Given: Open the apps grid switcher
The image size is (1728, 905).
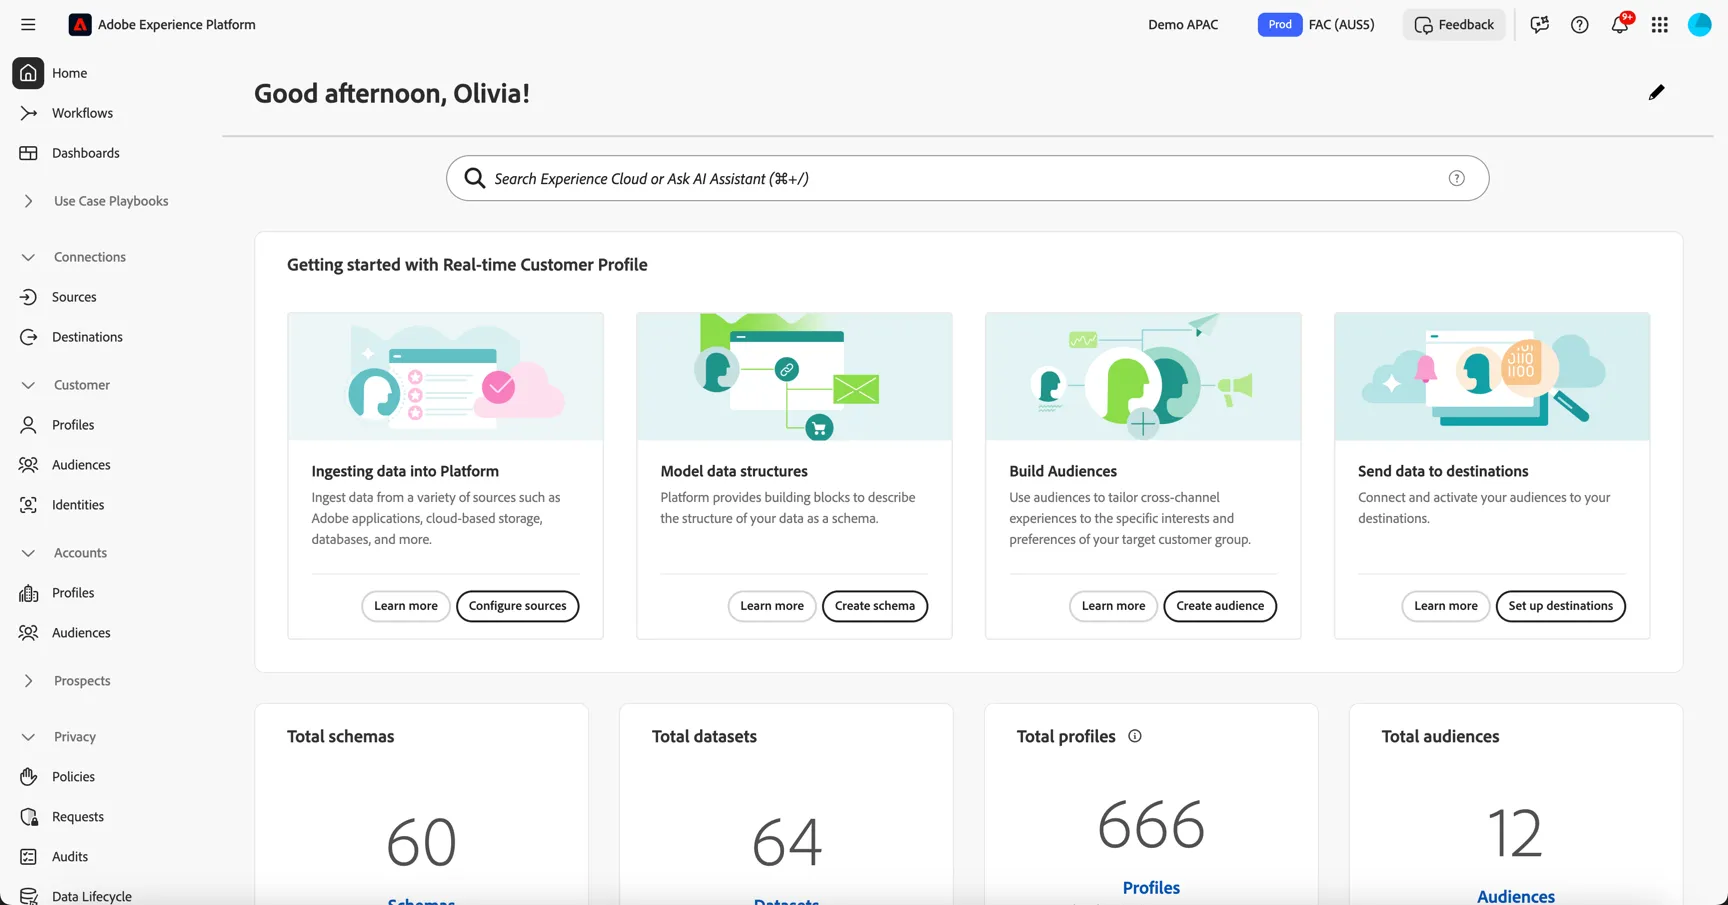Looking at the screenshot, I should click(x=1660, y=24).
